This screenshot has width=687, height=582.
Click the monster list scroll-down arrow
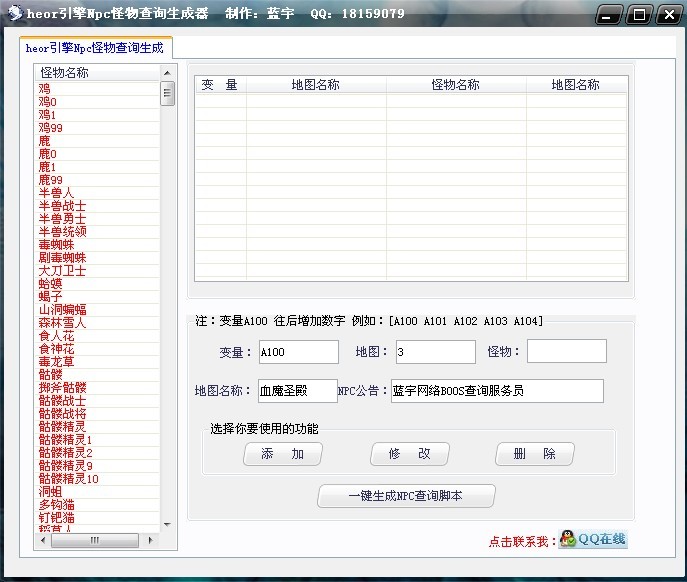(168, 526)
